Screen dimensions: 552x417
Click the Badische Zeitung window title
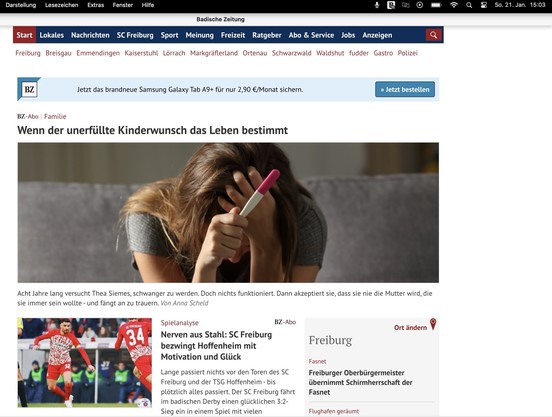(x=220, y=19)
